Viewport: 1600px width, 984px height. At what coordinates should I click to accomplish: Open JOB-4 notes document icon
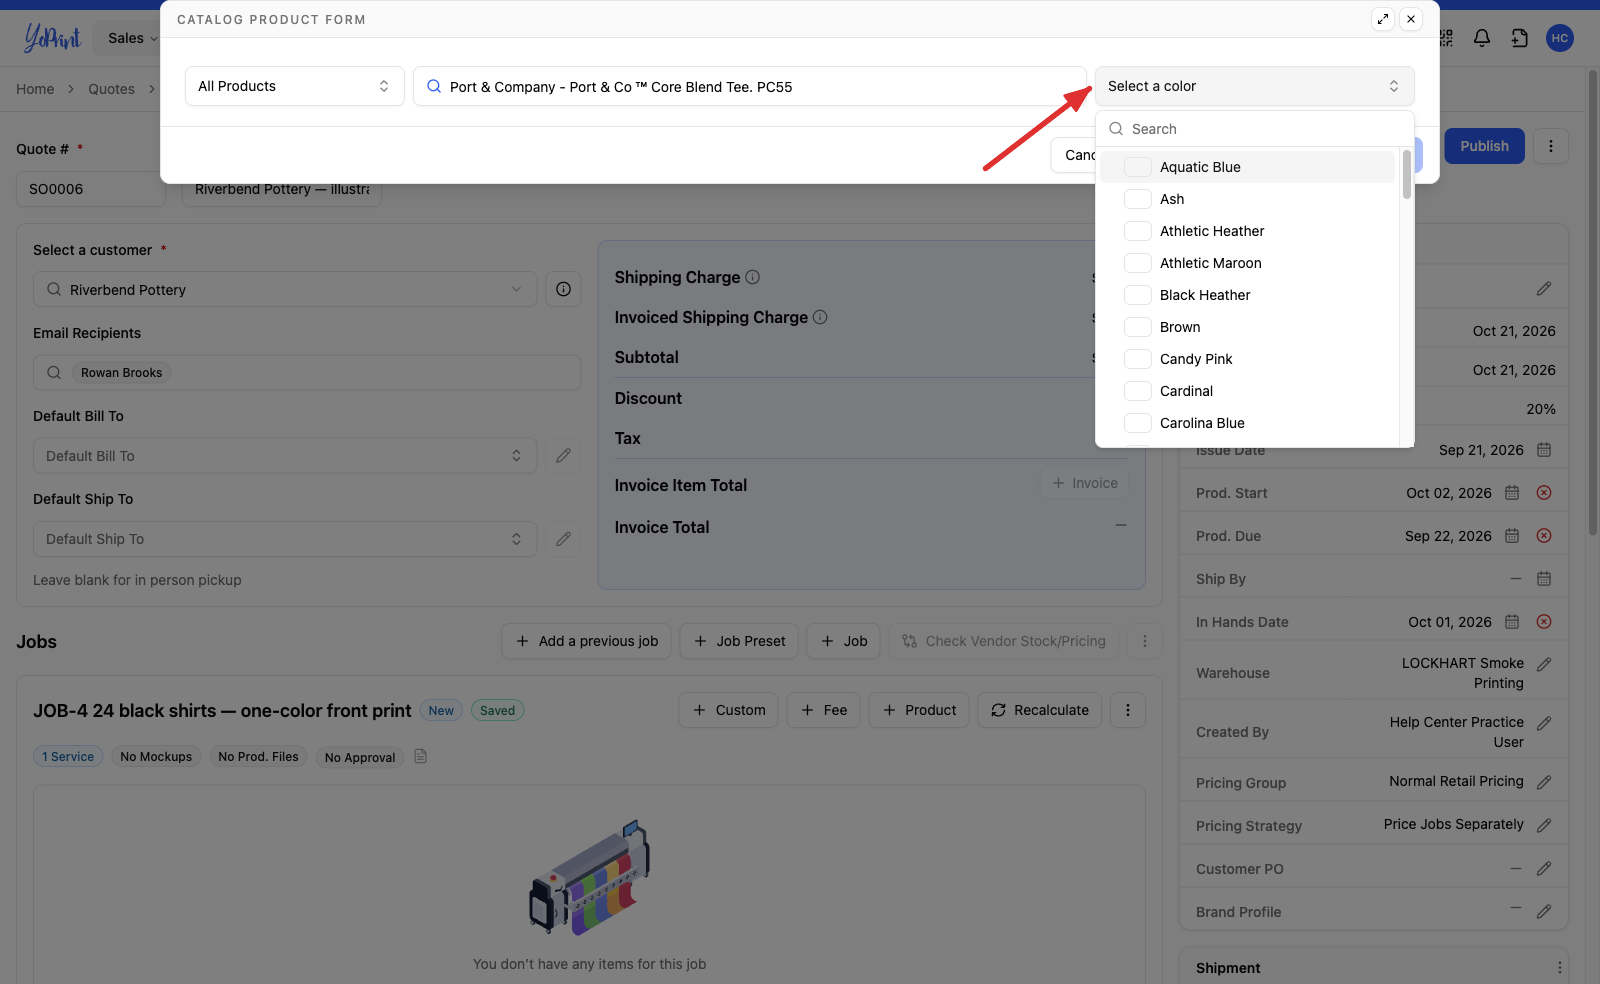[421, 756]
